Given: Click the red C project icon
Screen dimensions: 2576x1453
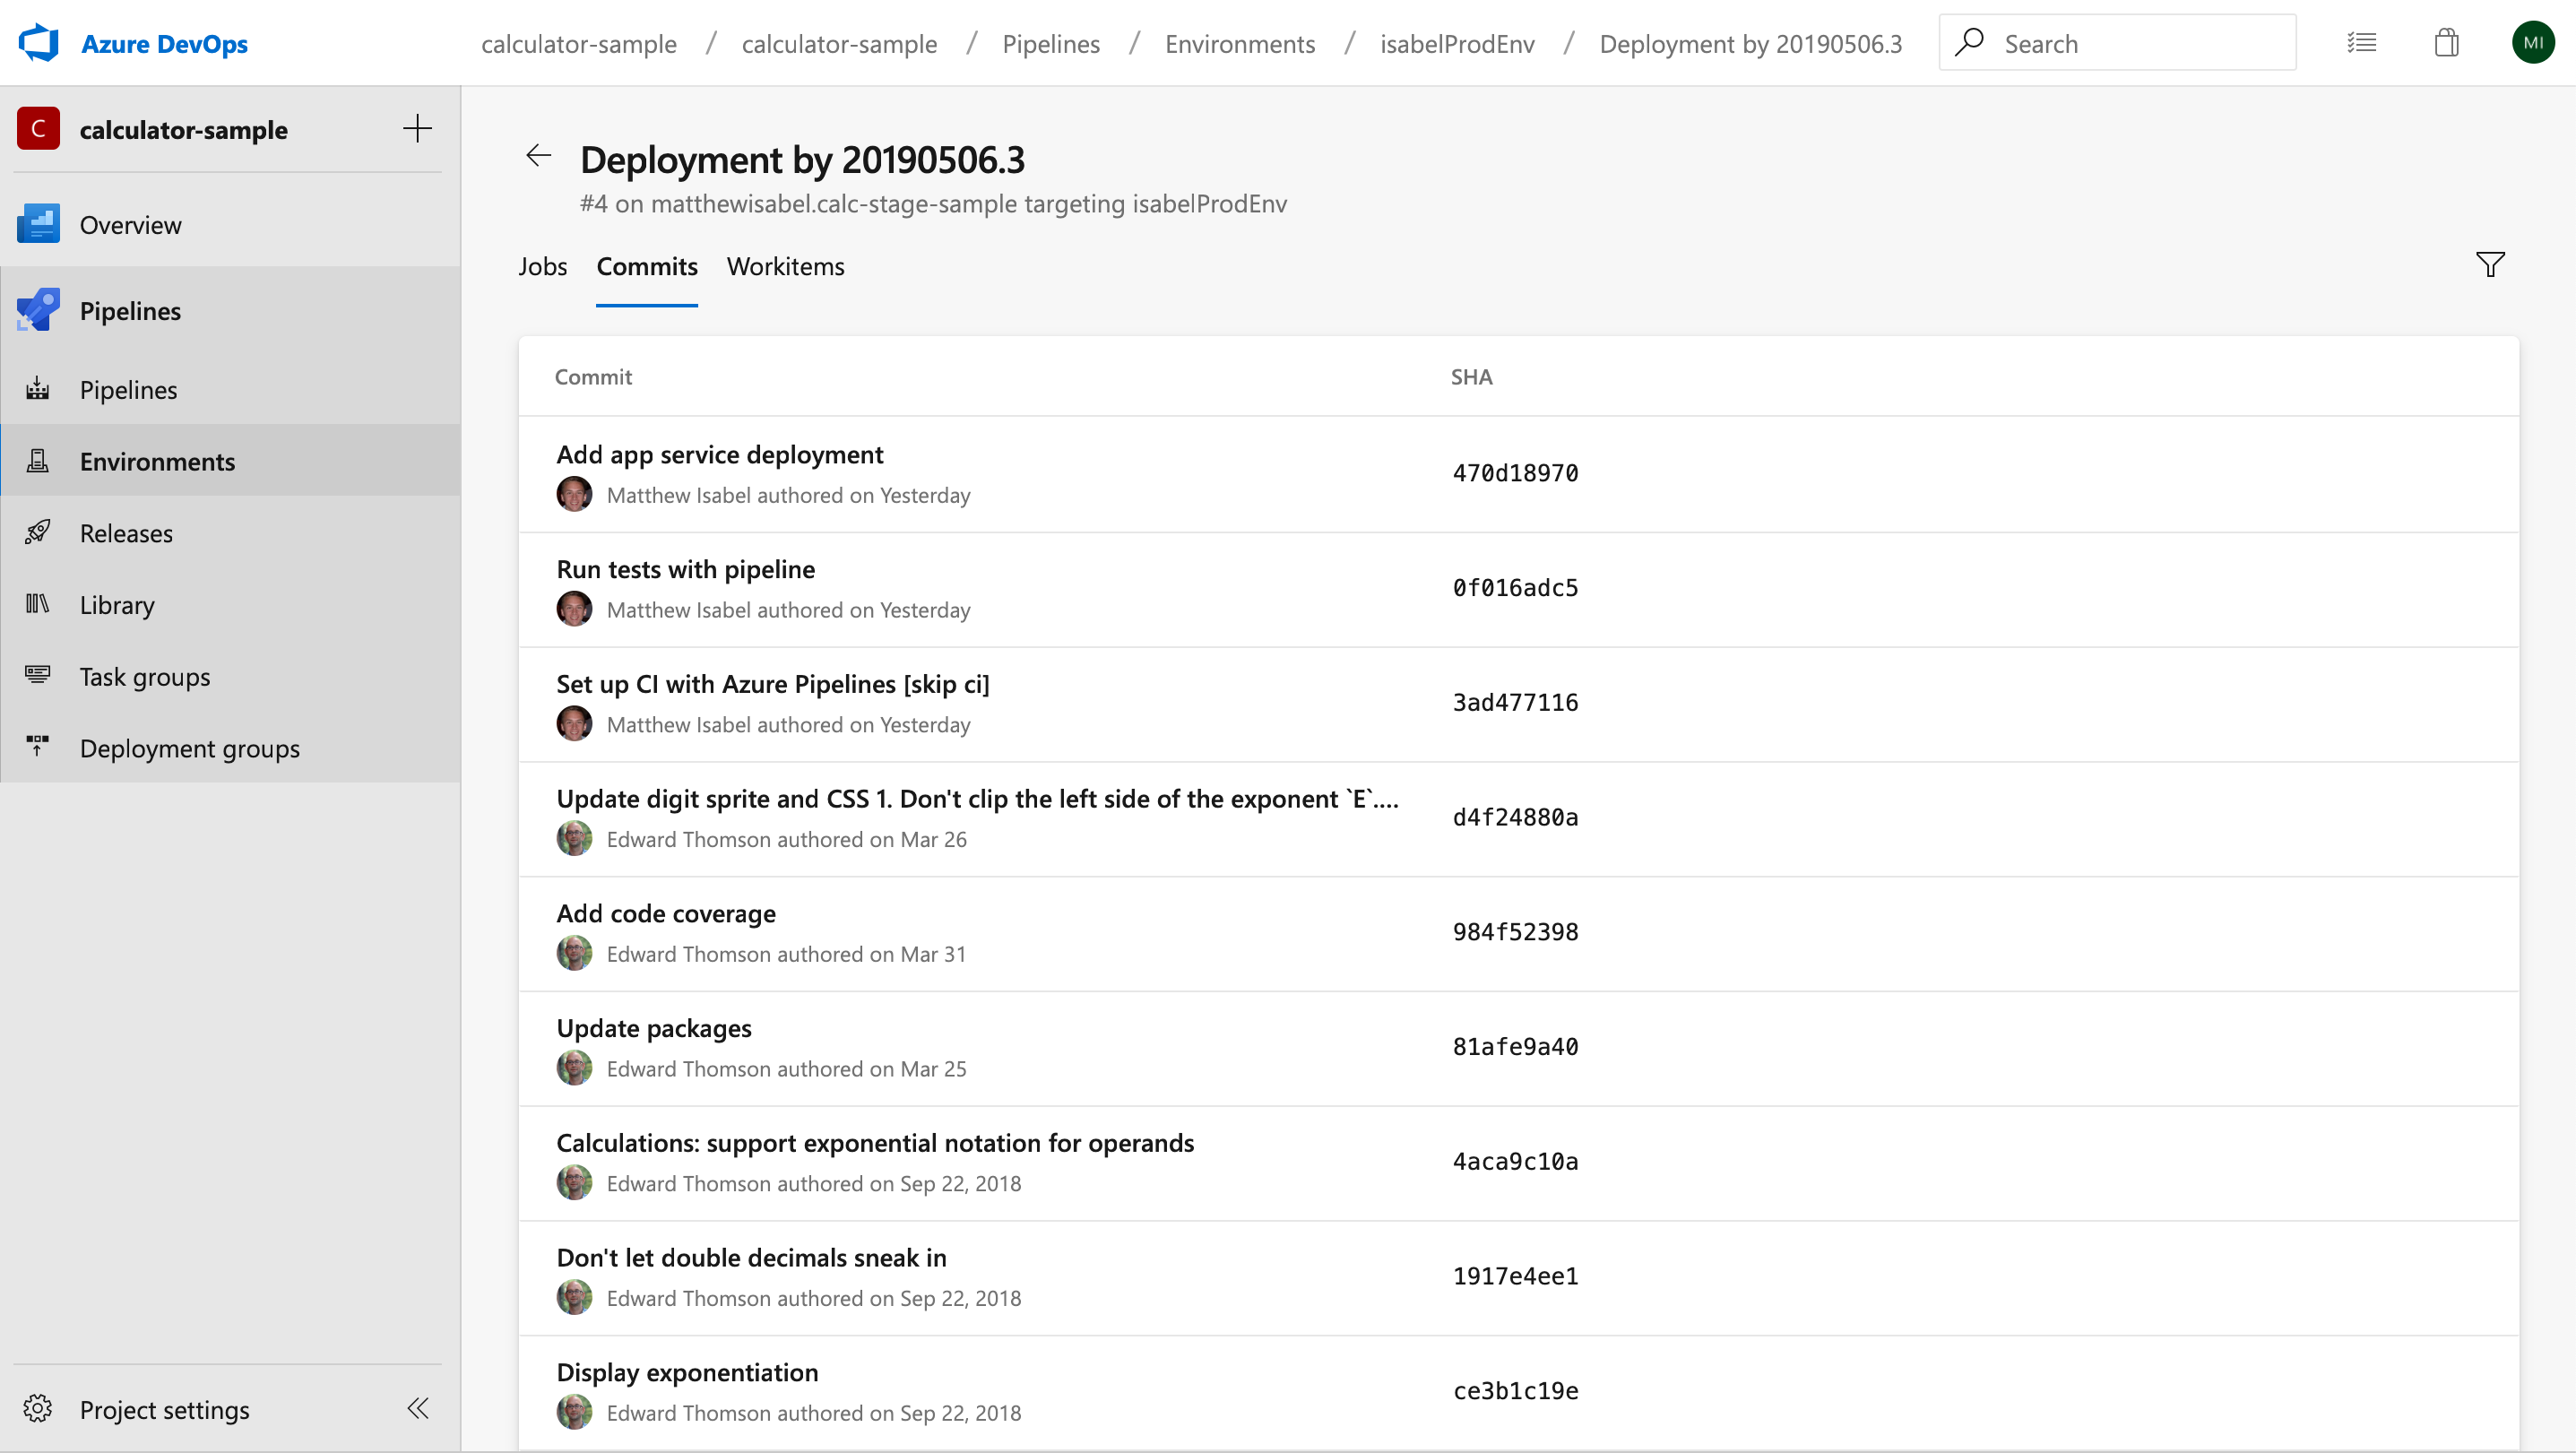Looking at the screenshot, I should point(38,129).
